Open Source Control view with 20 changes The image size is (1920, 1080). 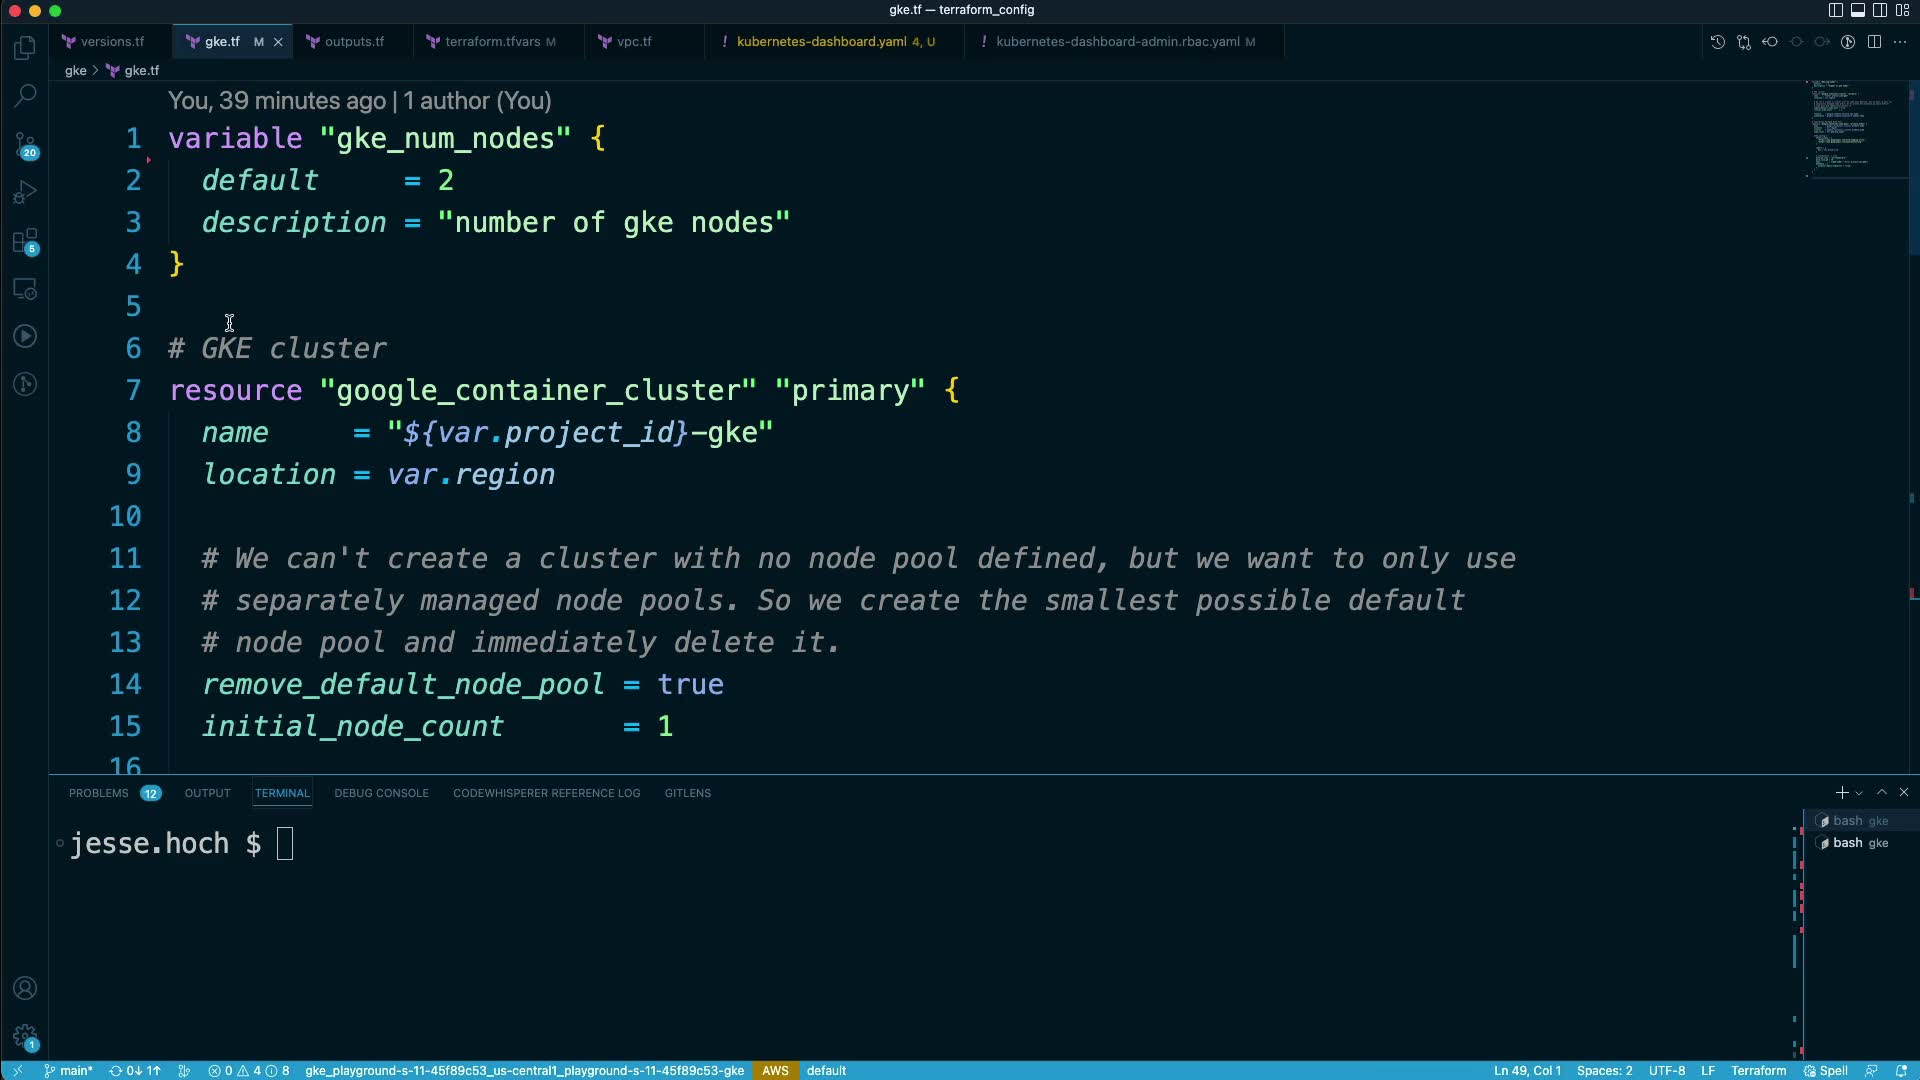tap(25, 145)
